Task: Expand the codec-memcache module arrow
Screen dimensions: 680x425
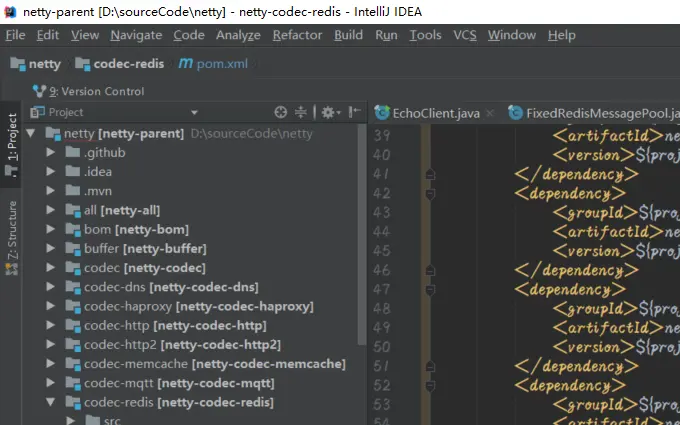Action: point(50,363)
